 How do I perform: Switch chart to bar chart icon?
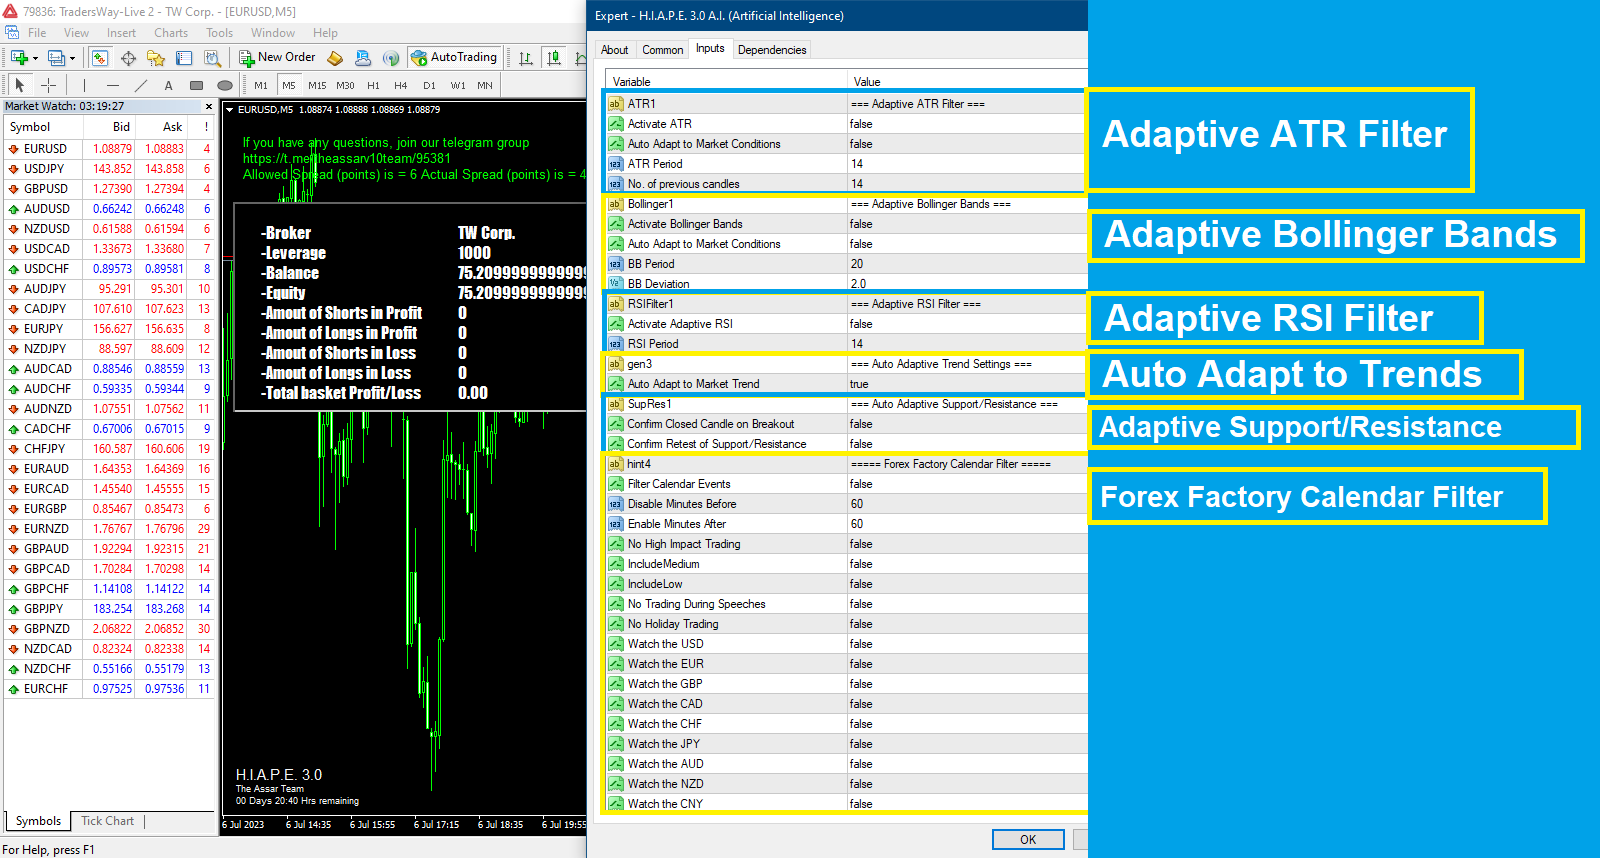526,58
